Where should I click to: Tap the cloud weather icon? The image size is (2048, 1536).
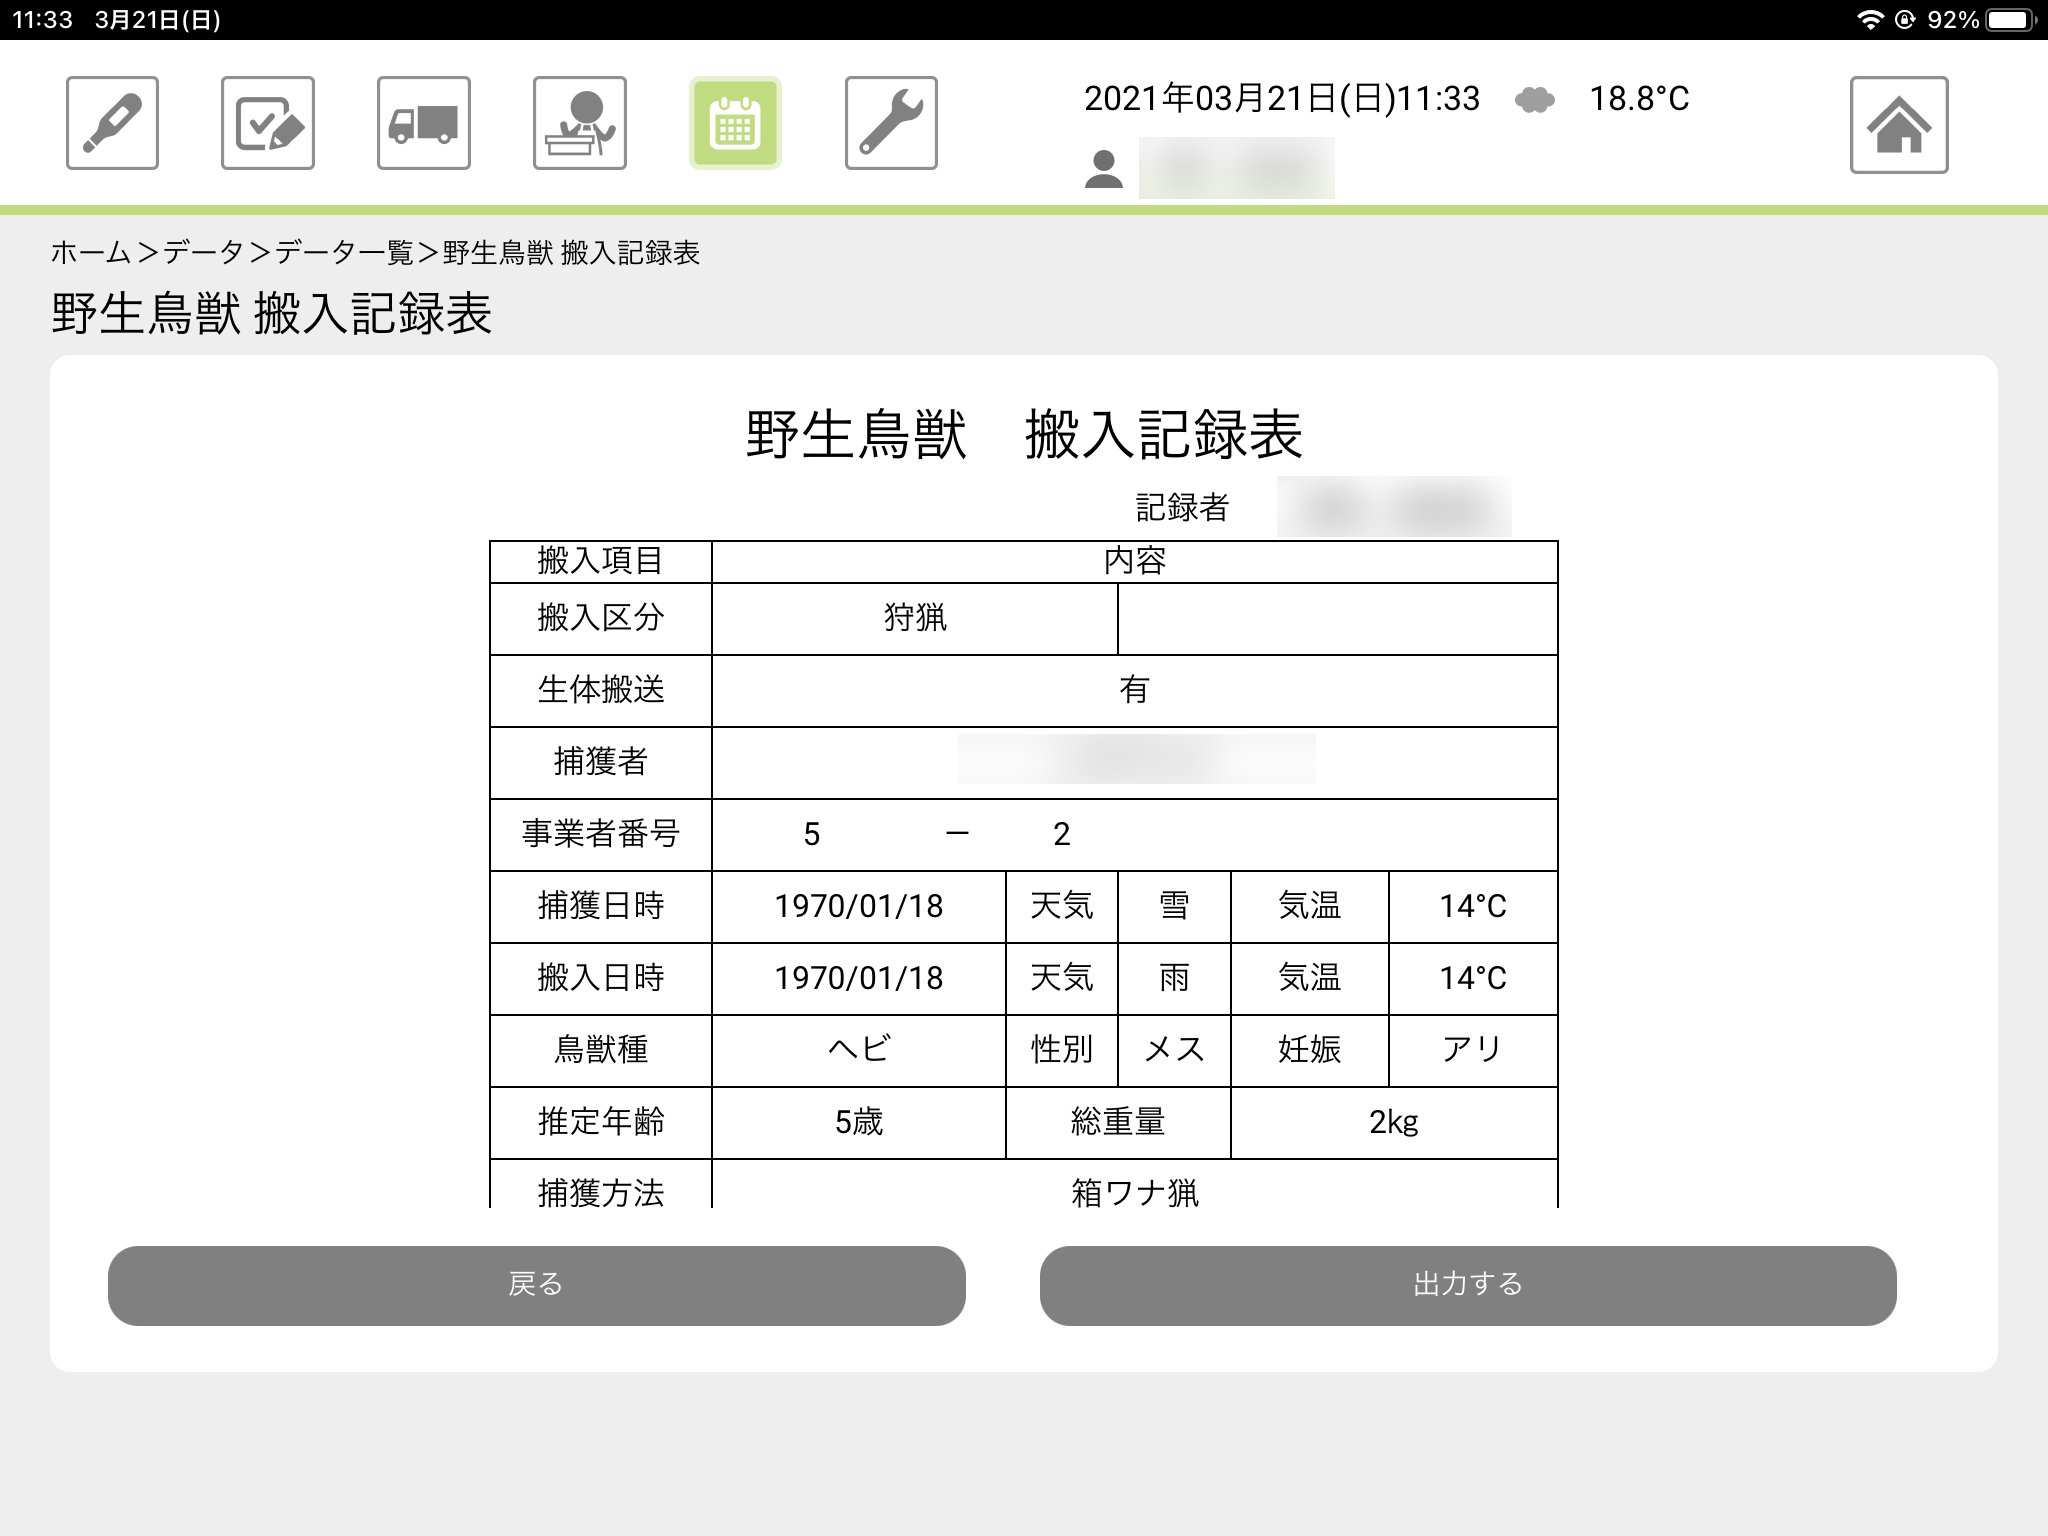pos(1534,99)
